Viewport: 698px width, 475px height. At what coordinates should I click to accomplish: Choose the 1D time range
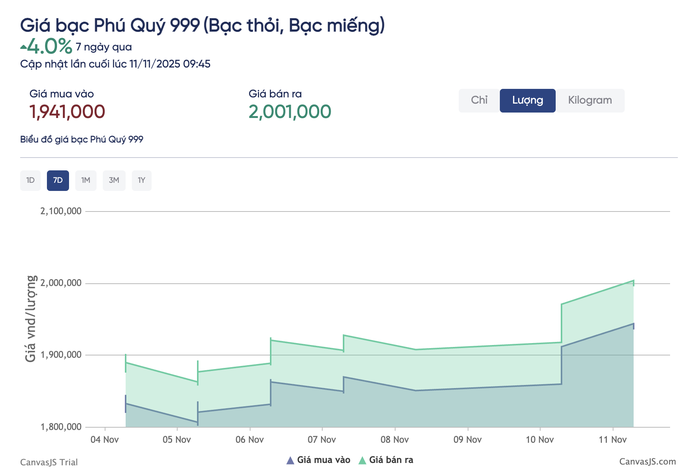pos(30,180)
